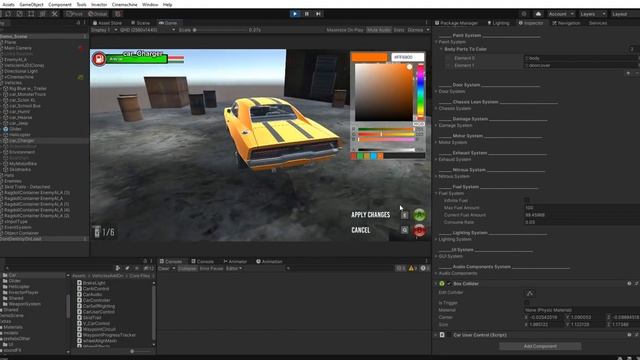Image resolution: width=640 pixels, height=360 pixels.
Task: Click the search by type icon in Project
Action: (118, 268)
